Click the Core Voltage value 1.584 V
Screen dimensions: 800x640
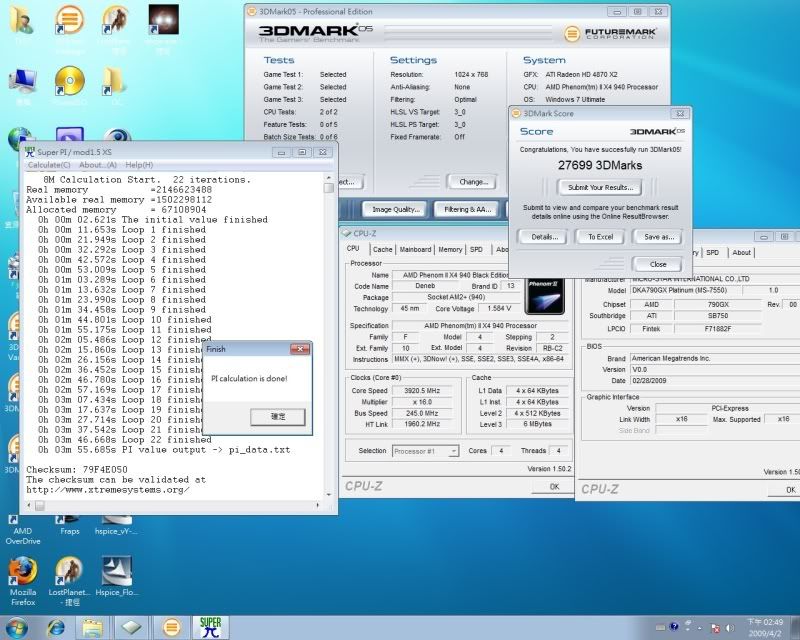pyautogui.click(x=498, y=309)
